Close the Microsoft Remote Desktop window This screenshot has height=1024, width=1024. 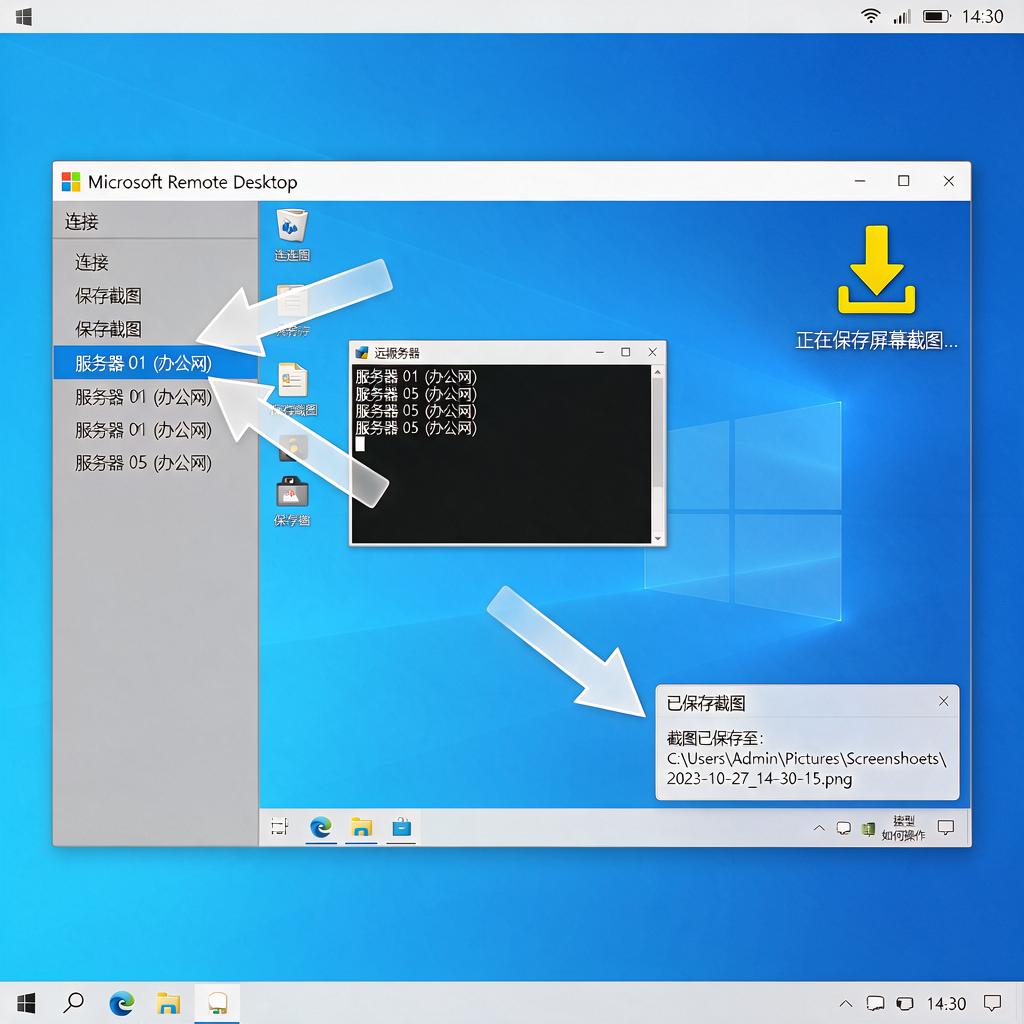point(949,181)
